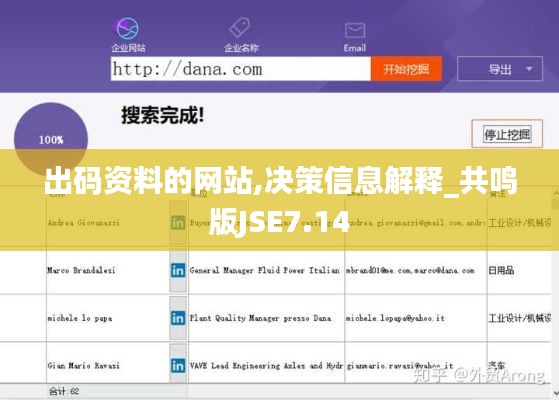Select name cell Gian Mario Ravasi

click(x=83, y=365)
